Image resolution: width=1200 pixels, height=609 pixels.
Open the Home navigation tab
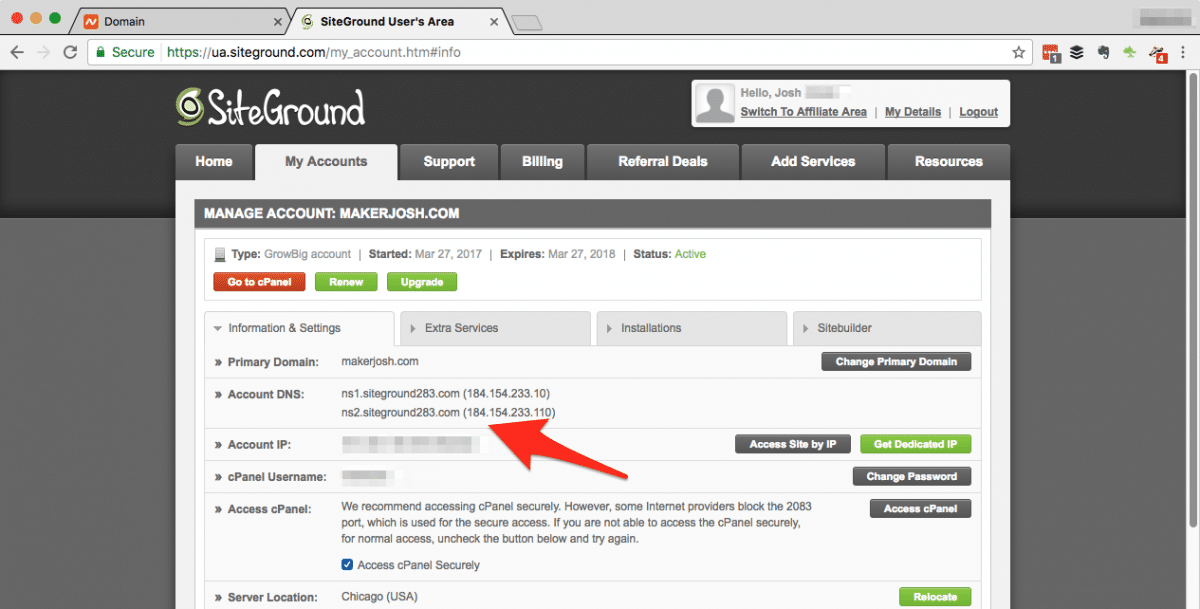coord(214,162)
